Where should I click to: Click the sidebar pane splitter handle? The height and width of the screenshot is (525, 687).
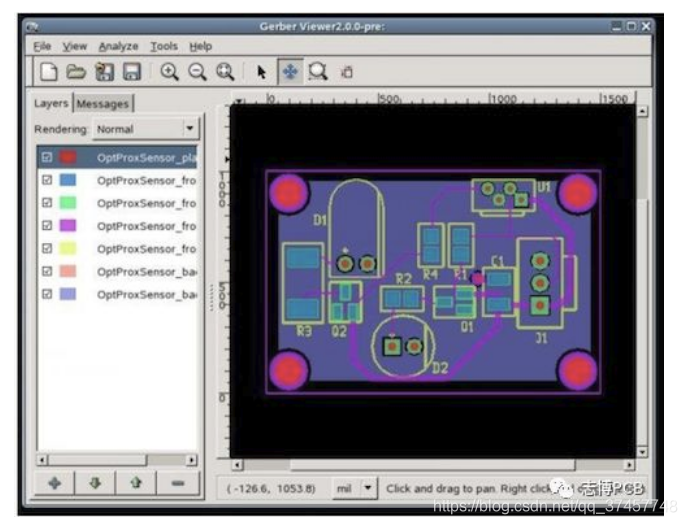(211, 297)
